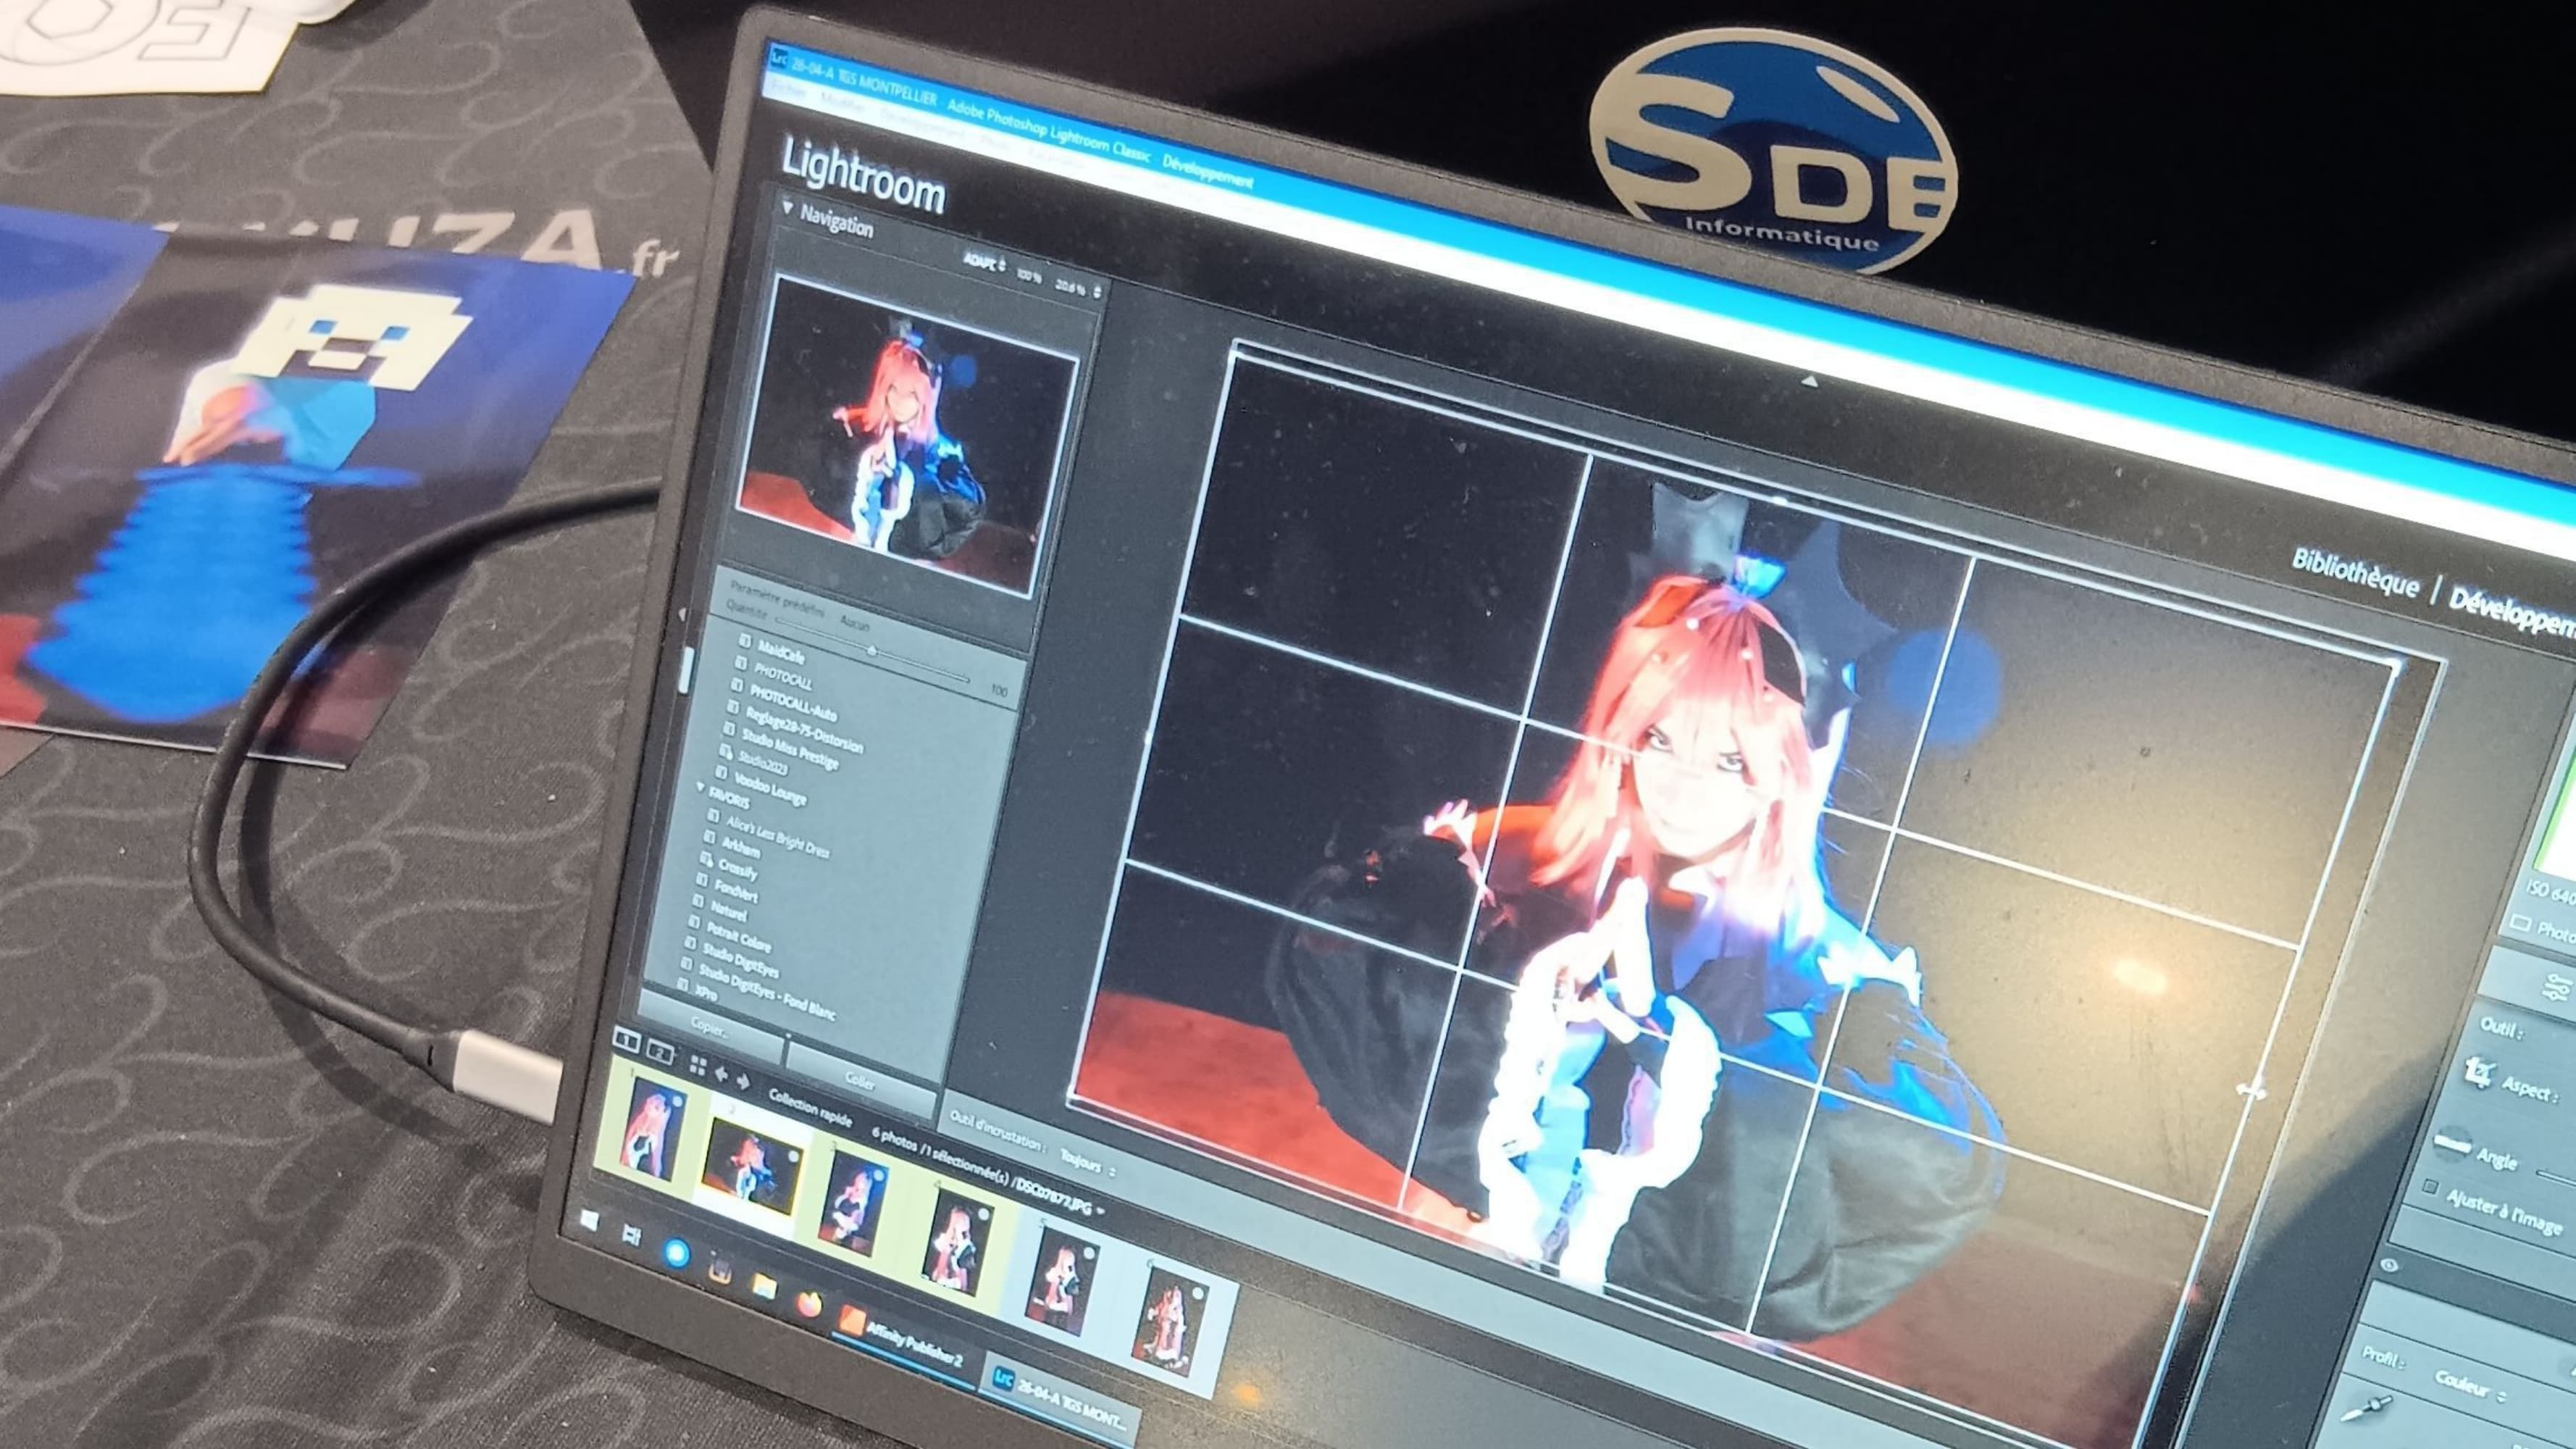This screenshot has height=1449, width=2576.
Task: Apply the Potrait Colore preset
Action: [x=738, y=937]
